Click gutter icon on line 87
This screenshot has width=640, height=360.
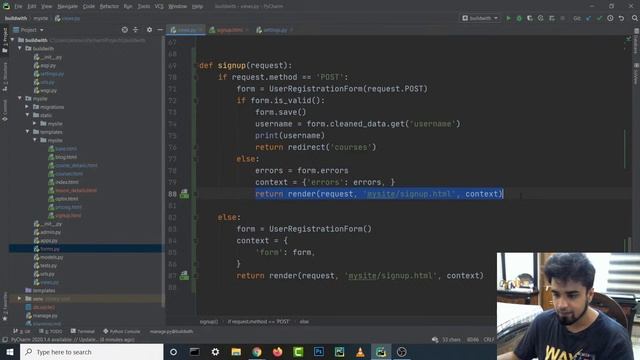[184, 276]
